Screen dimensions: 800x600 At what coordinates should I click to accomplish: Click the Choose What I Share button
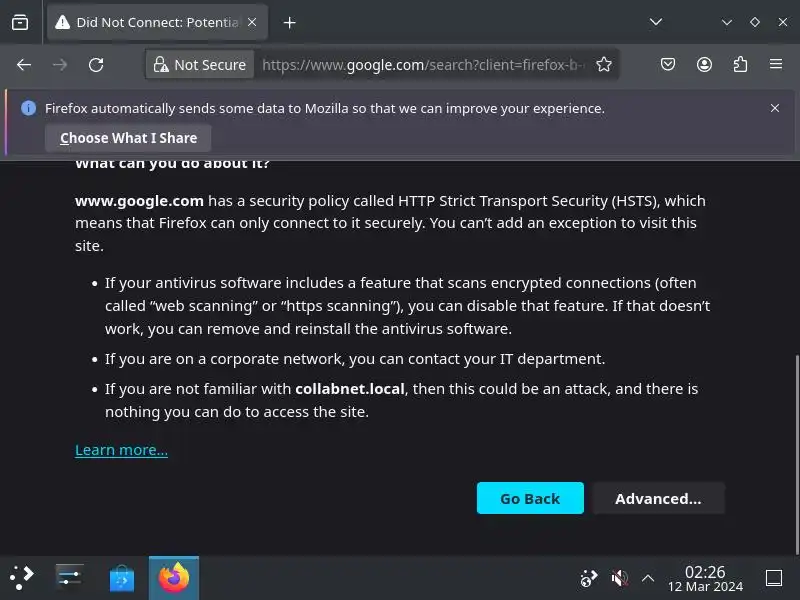tap(128, 138)
